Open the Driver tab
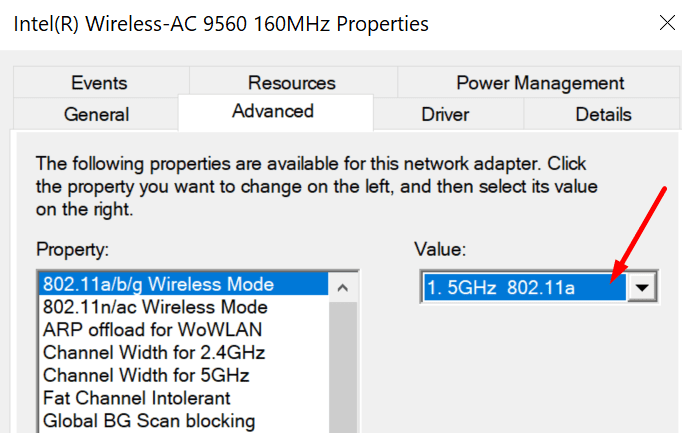The image size is (682, 433). [x=446, y=114]
